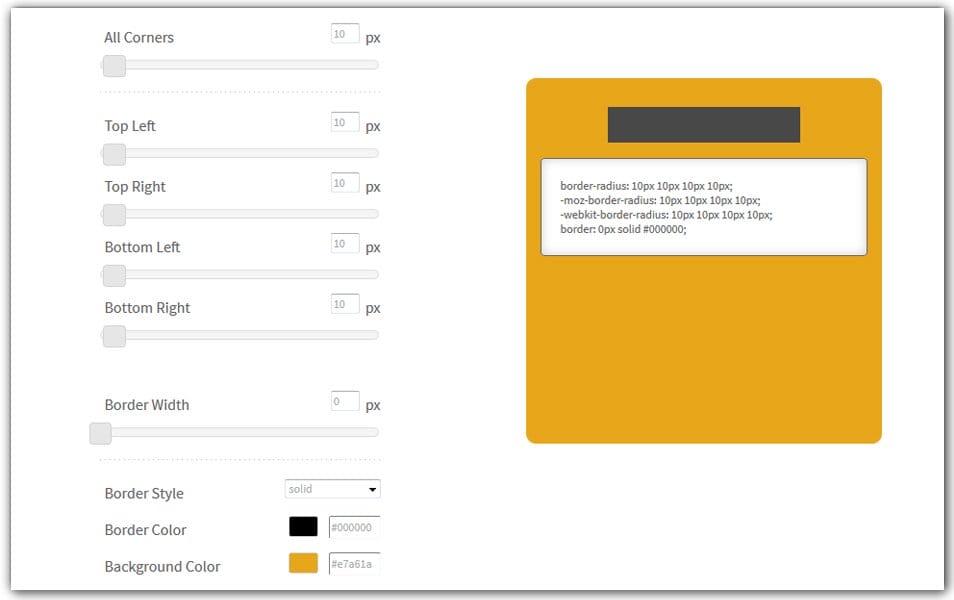
Task: Click the orange Background Color swatch
Action: (x=301, y=563)
